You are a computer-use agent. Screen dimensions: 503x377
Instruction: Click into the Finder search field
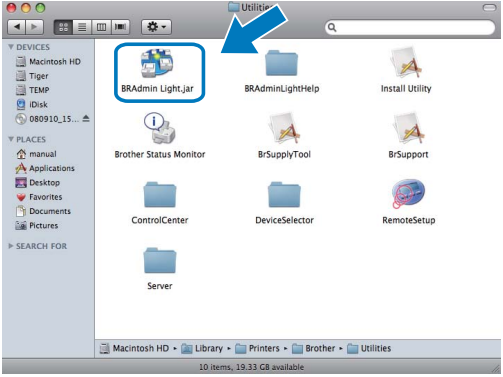(410, 27)
